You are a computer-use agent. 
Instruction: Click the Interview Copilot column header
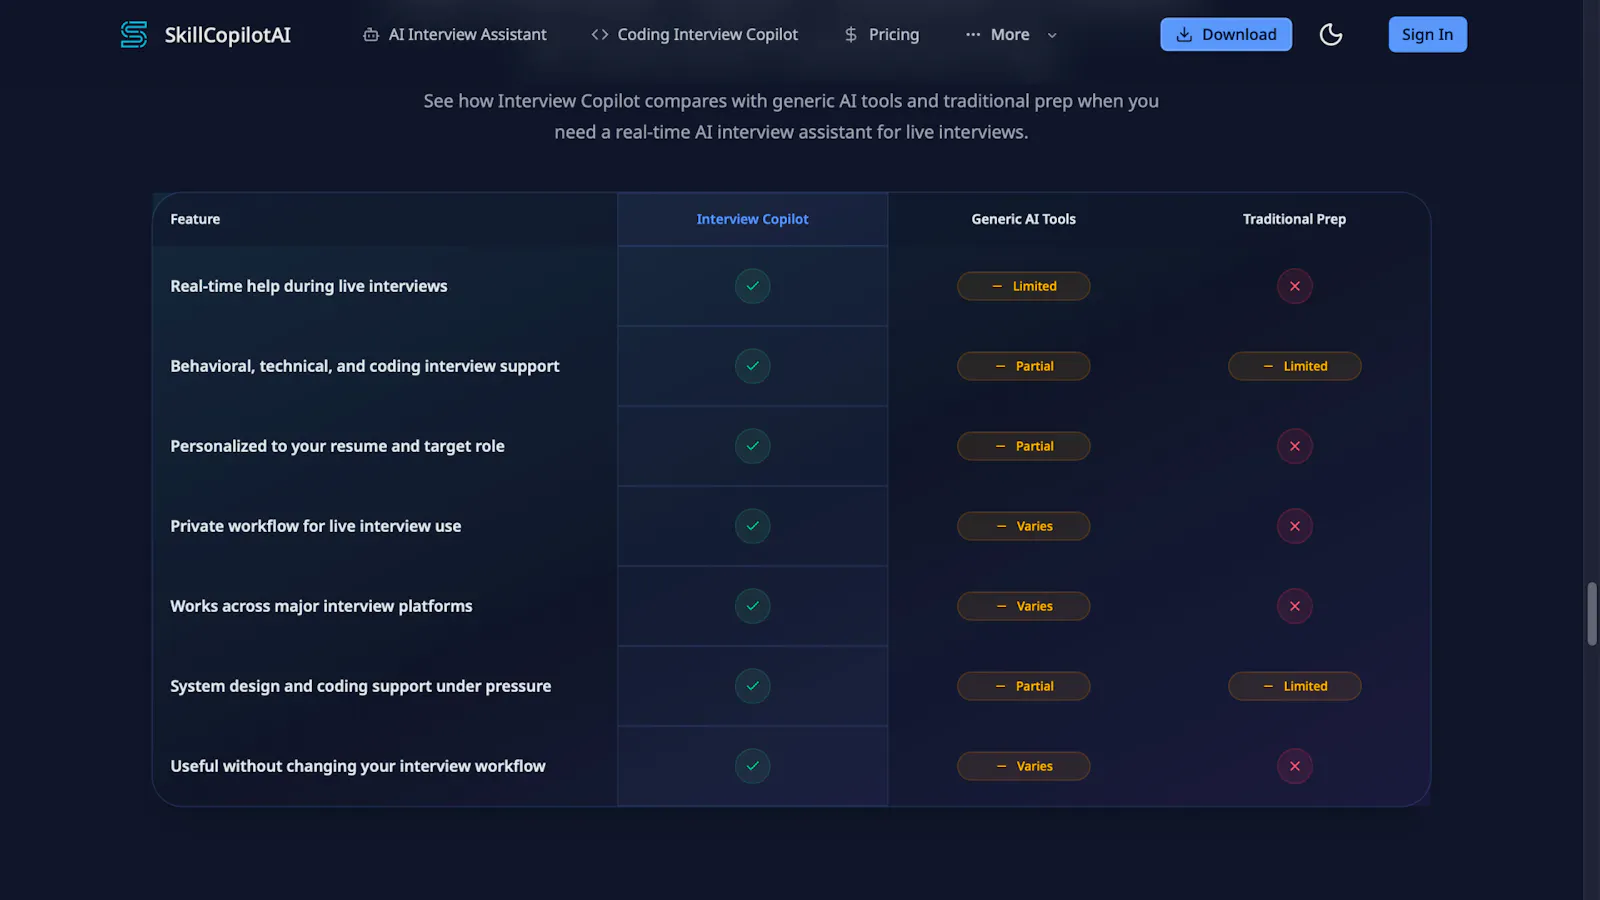[x=753, y=219]
